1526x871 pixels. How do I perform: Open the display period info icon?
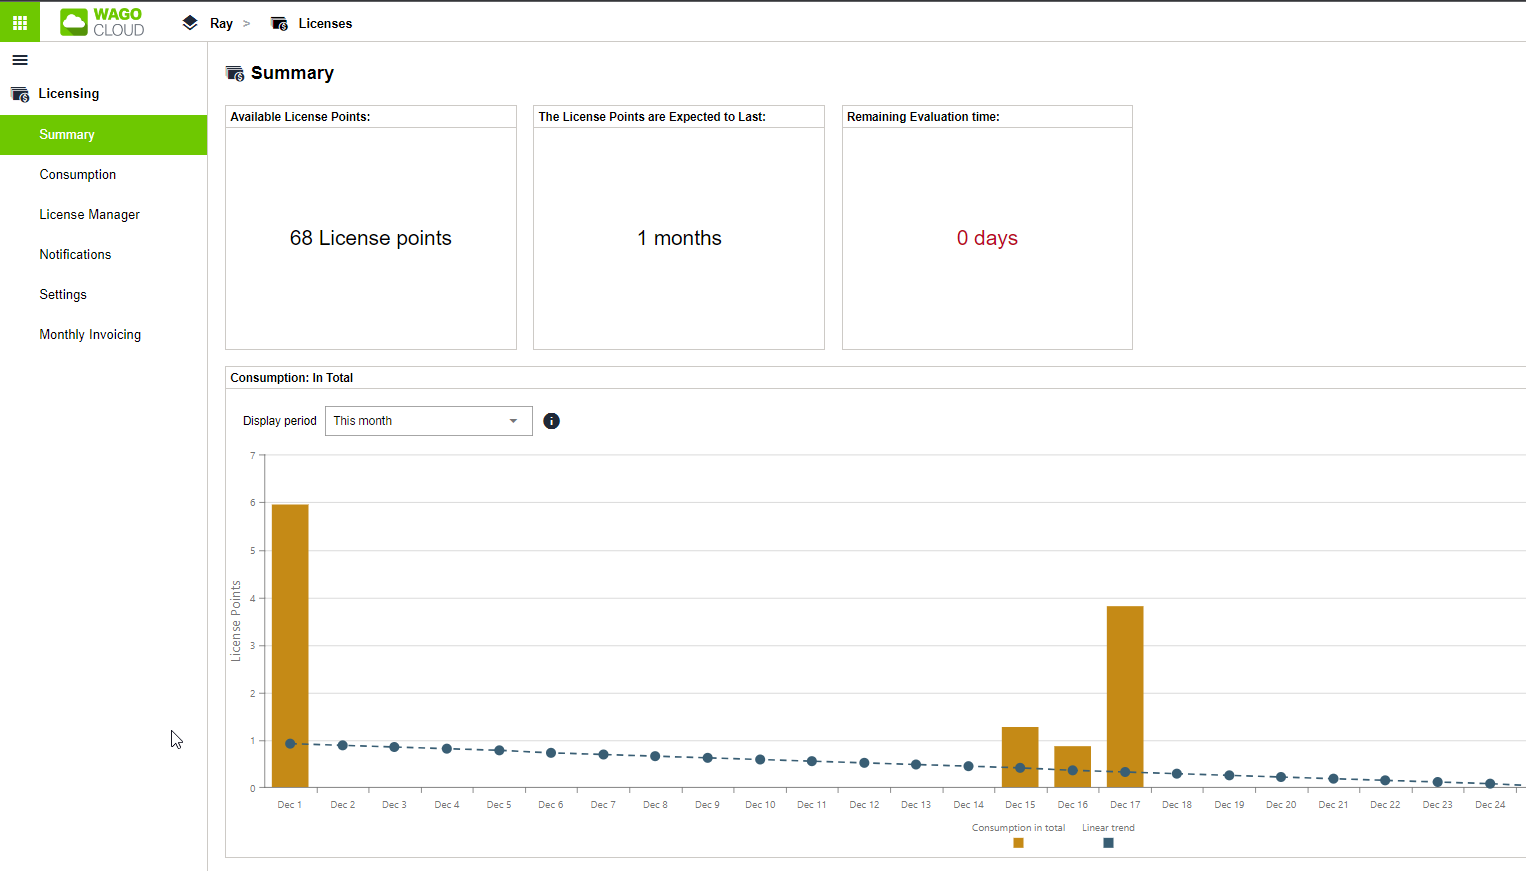pos(551,421)
